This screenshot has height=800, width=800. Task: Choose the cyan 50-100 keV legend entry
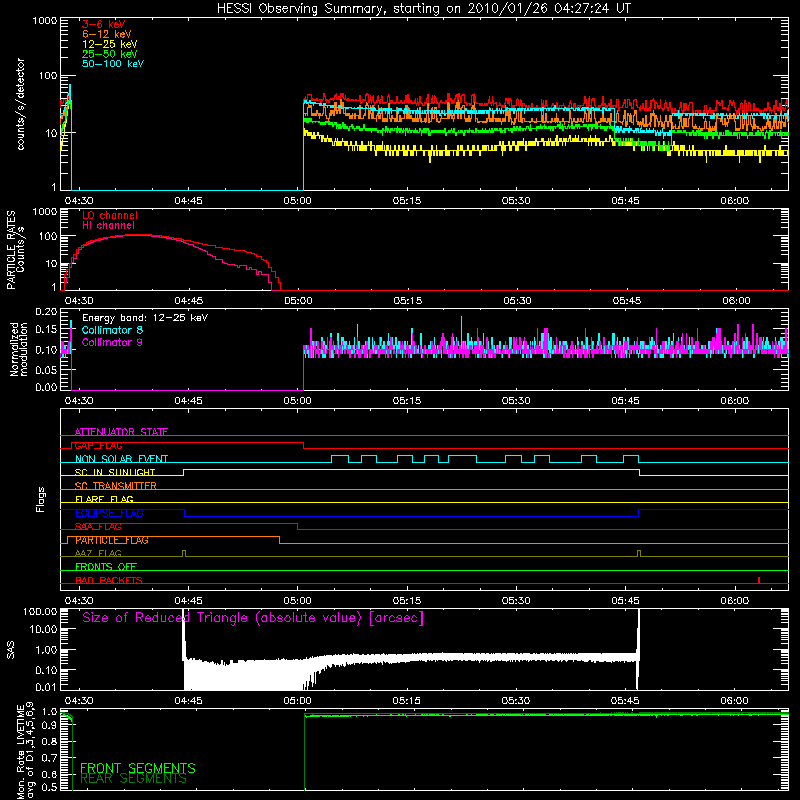pyautogui.click(x=113, y=64)
